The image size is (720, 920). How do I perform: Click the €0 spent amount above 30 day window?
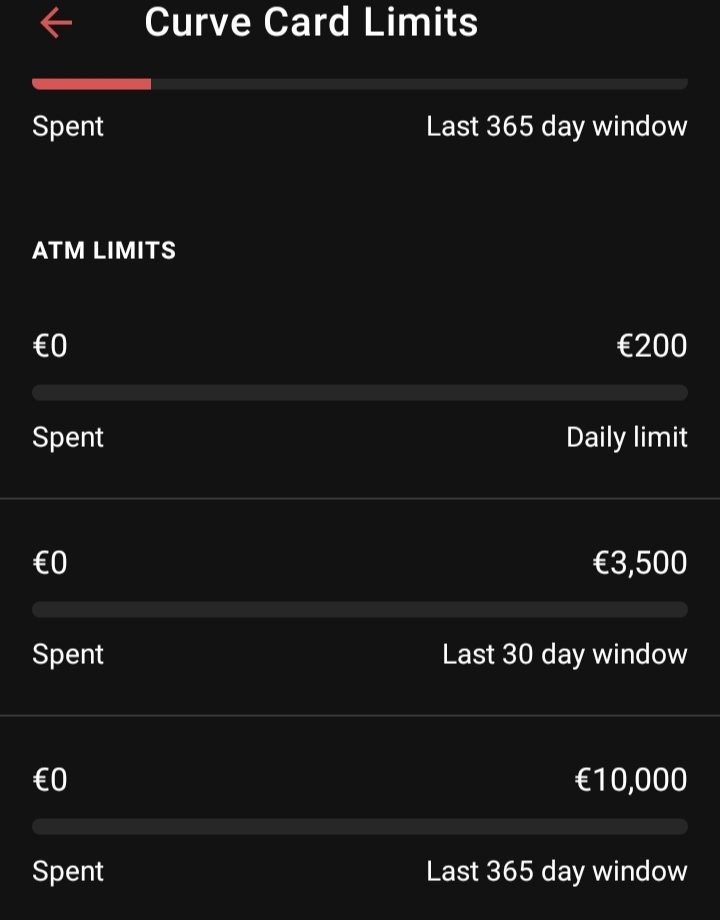pos(50,563)
